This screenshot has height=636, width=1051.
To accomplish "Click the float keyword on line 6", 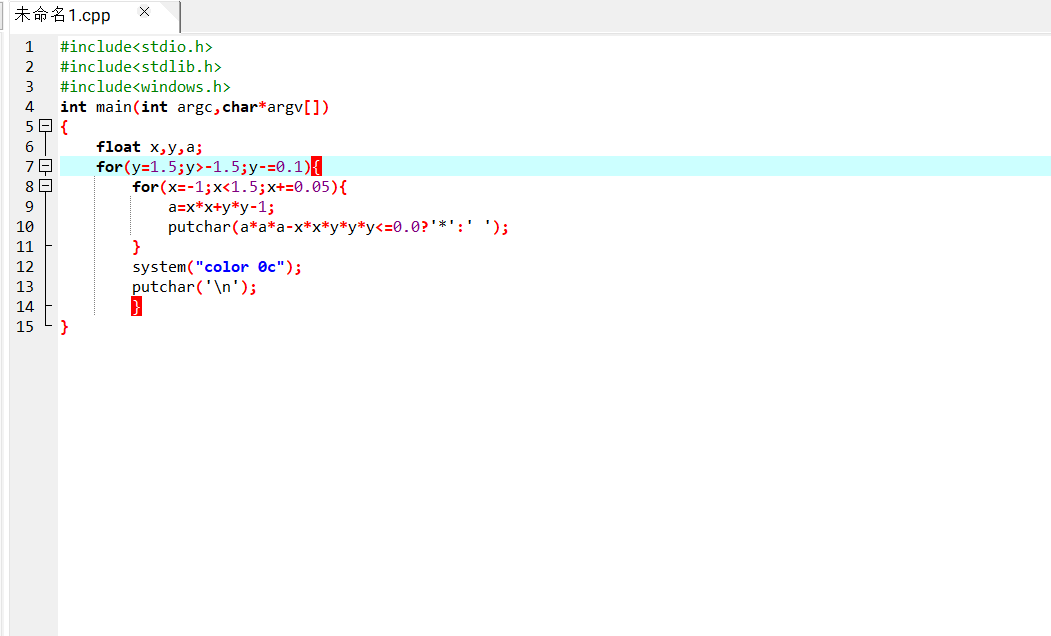I will [x=118, y=147].
